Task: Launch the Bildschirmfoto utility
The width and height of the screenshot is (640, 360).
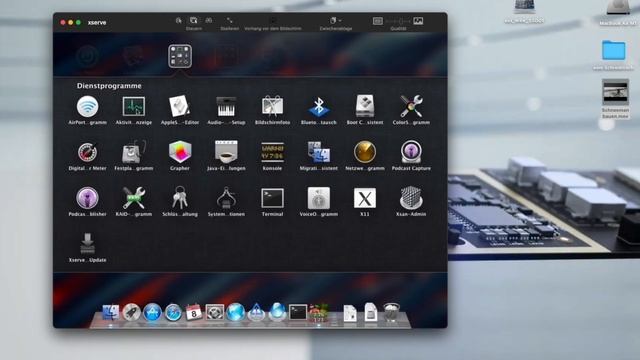Action: (x=272, y=107)
